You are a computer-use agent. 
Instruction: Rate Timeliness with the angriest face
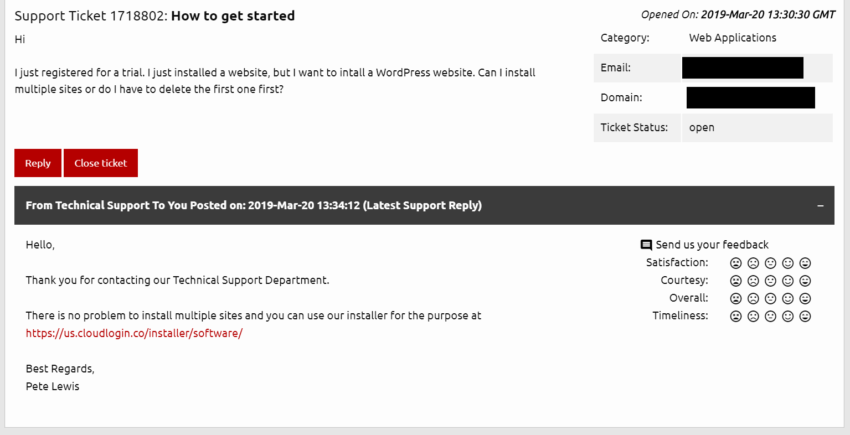tap(735, 316)
